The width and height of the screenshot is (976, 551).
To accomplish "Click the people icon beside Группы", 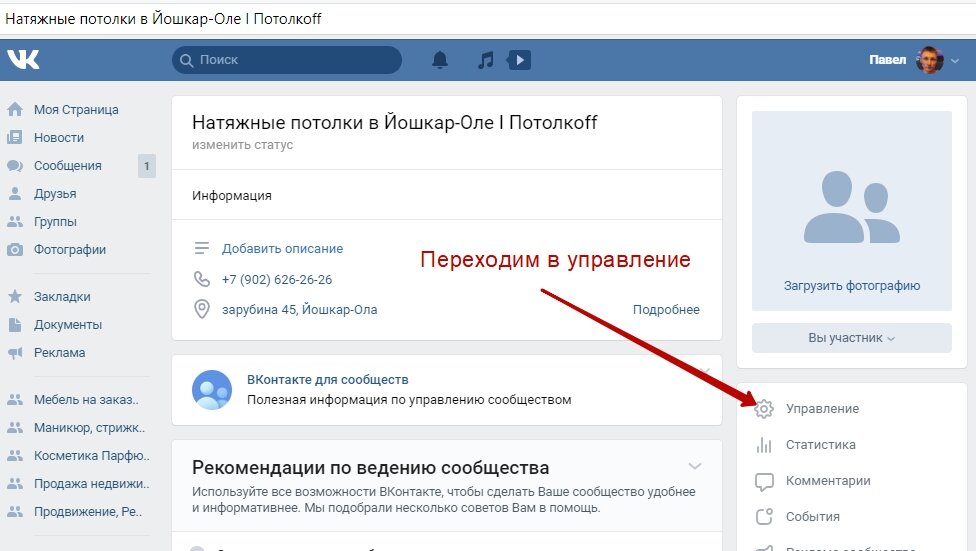I will (15, 222).
